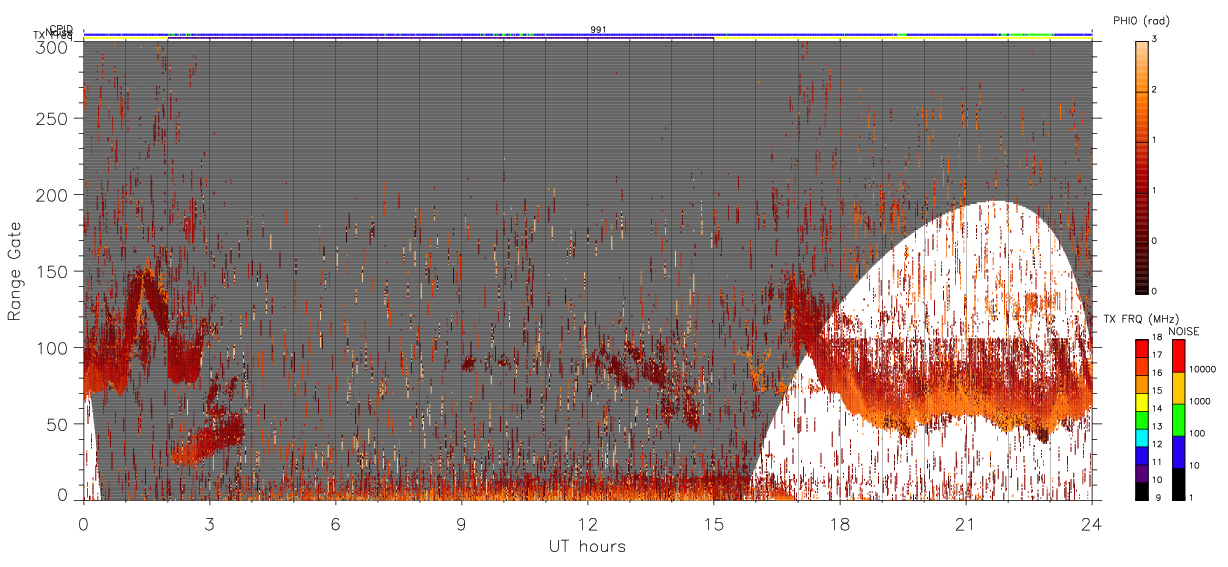1228x567 pixels.
Task: Click the NOISE legend value '1000'
Action: coord(1200,401)
